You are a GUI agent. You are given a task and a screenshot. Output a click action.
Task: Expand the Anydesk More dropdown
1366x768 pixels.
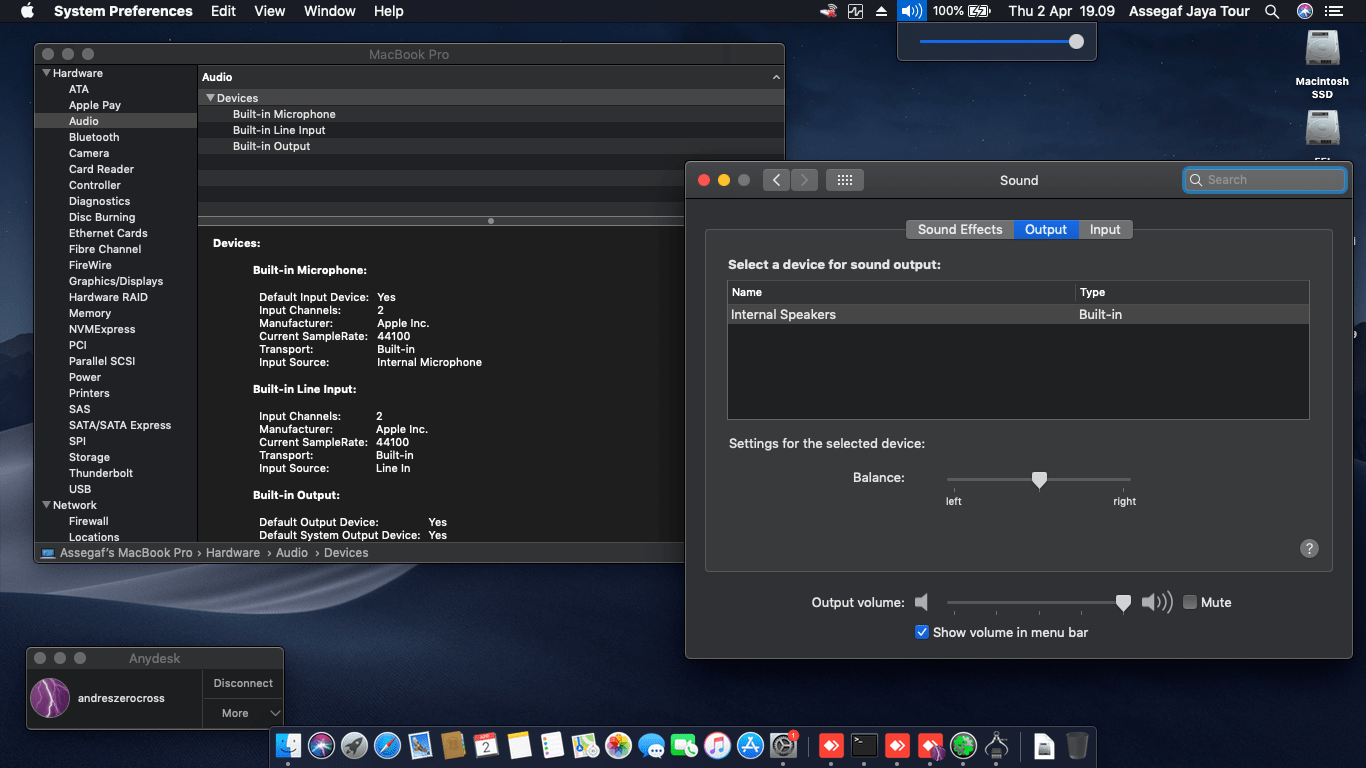[x=243, y=713]
